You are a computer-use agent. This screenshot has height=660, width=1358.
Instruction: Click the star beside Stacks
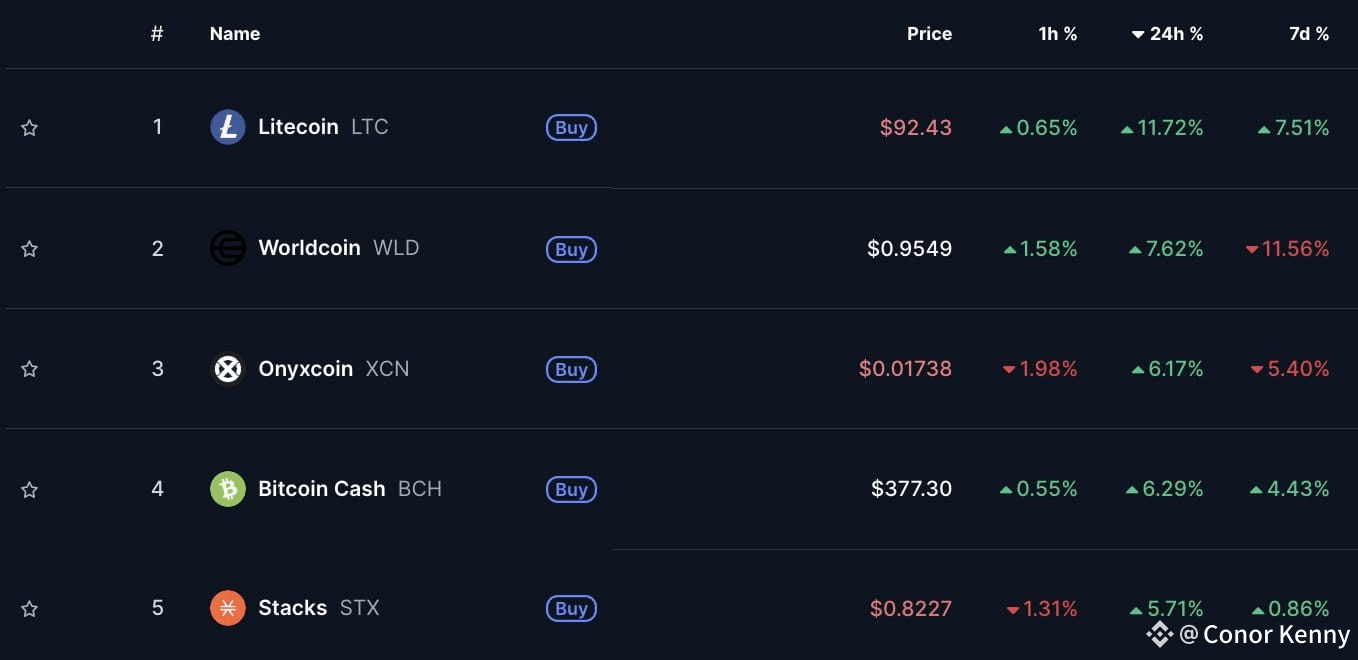coord(29,607)
